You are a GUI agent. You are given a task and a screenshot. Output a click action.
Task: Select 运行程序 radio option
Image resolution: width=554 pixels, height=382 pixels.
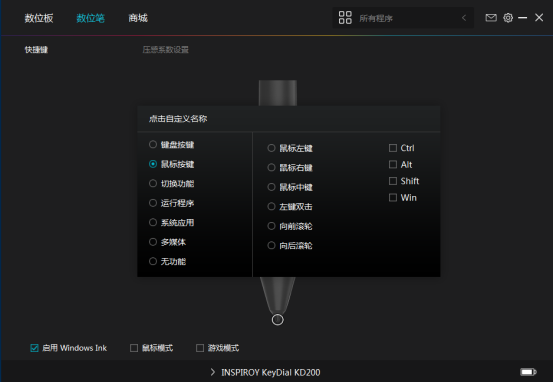click(153, 203)
